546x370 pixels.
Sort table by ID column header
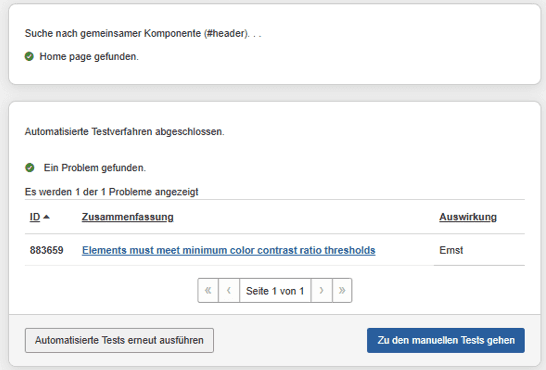(x=35, y=217)
